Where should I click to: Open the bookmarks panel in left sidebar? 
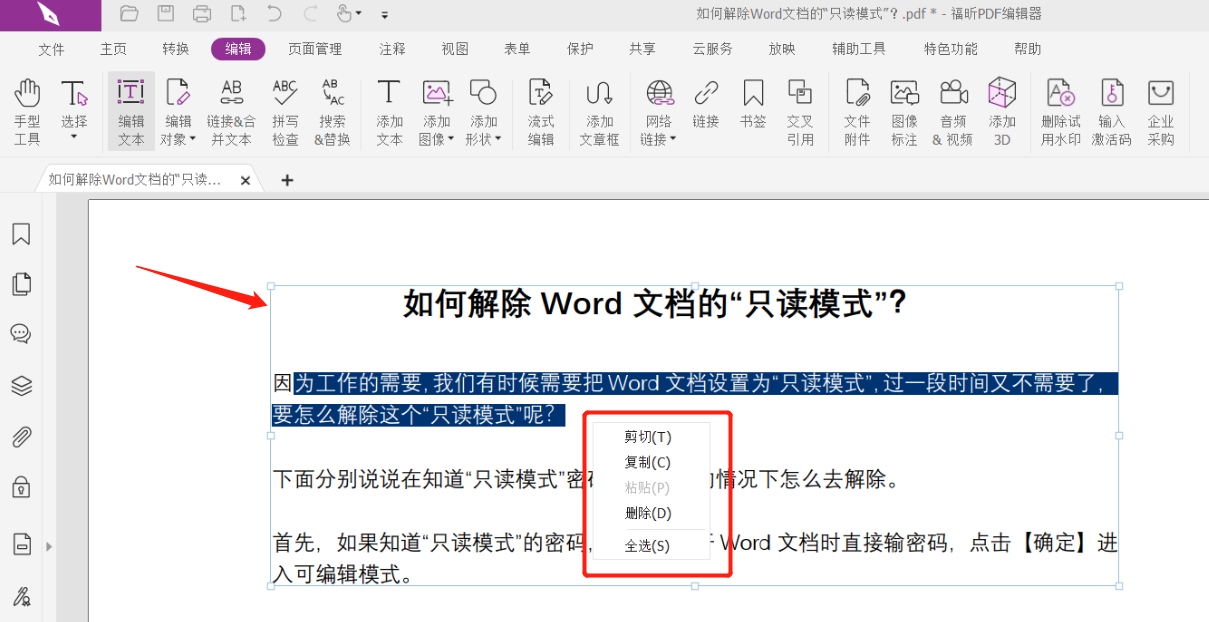pyautogui.click(x=22, y=233)
